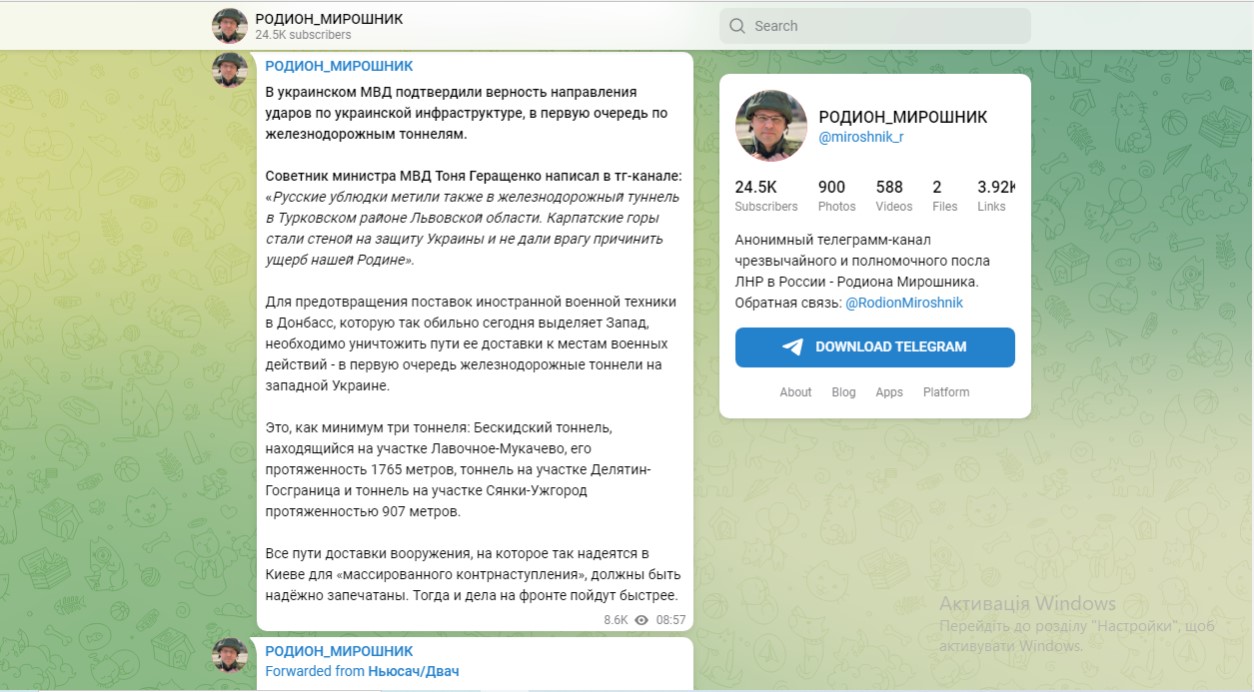Screen dimensions: 1254x692
Task: Click the channel avatar in the header
Action: (229, 26)
